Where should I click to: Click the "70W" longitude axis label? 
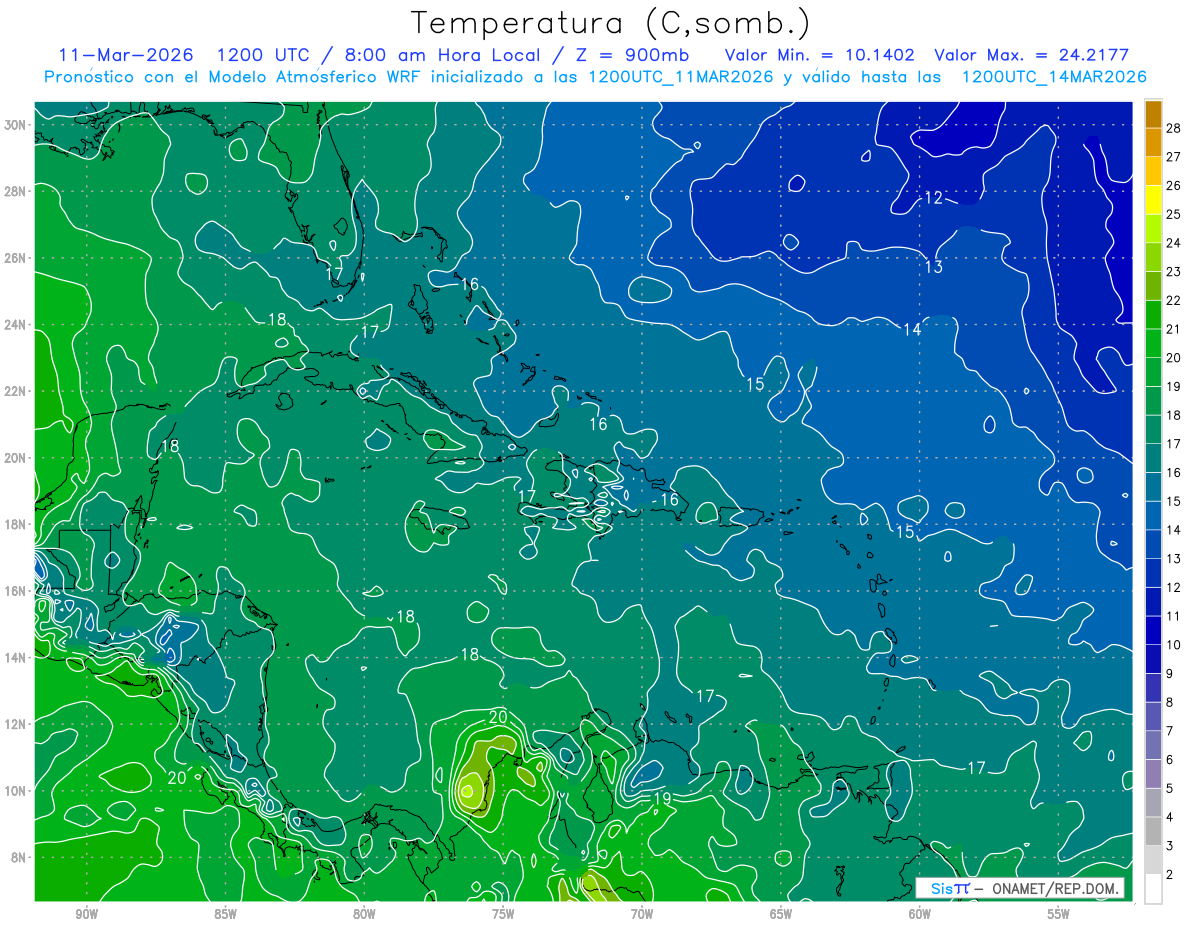pos(642,914)
